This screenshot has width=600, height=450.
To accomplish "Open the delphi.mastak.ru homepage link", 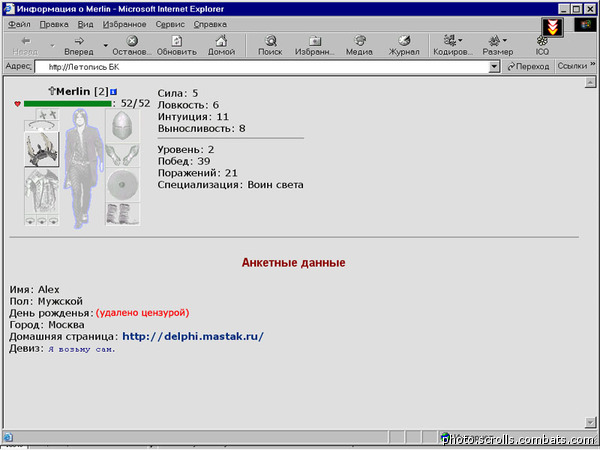I will [193, 337].
